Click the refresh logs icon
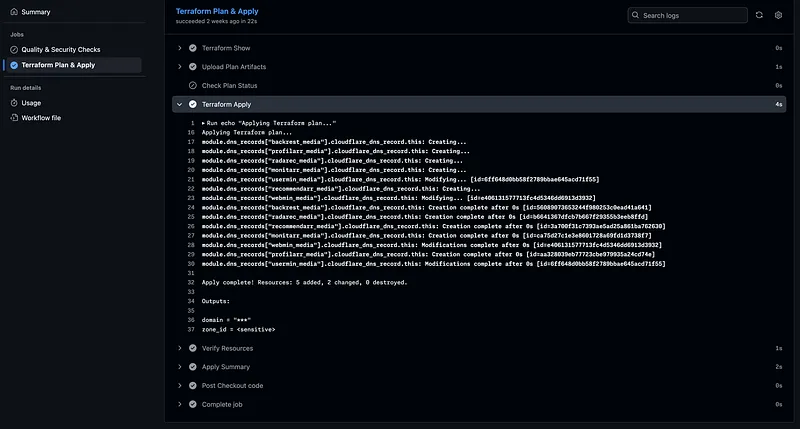 pyautogui.click(x=760, y=15)
